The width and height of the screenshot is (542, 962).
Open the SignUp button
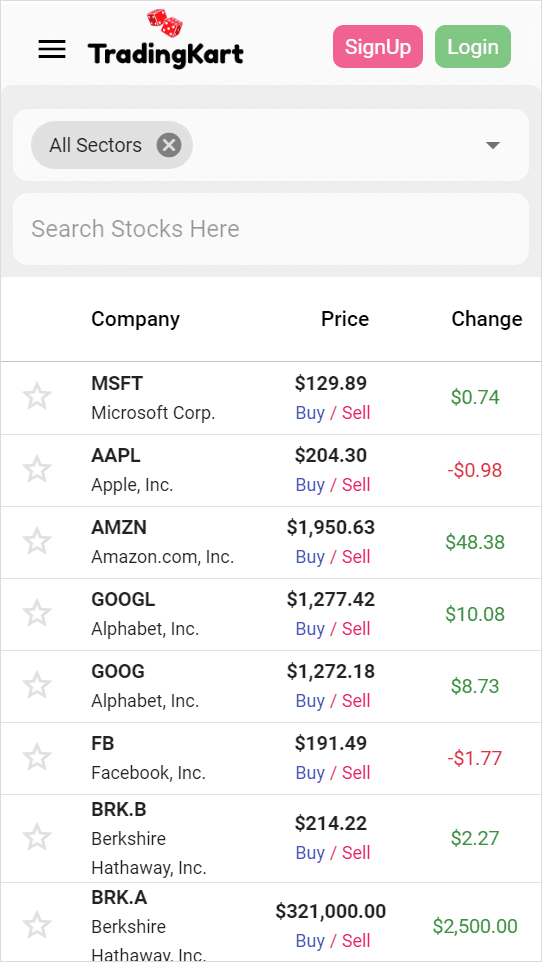[x=378, y=47]
